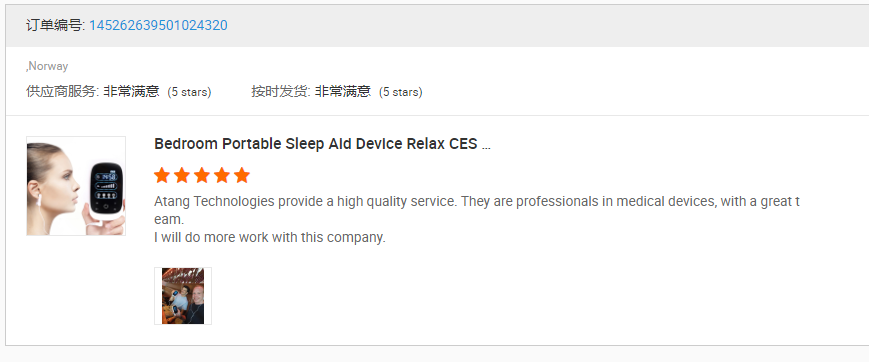The height and width of the screenshot is (362, 869).
Task: Click the line 'I will do more work'
Action: pyautogui.click(x=269, y=238)
